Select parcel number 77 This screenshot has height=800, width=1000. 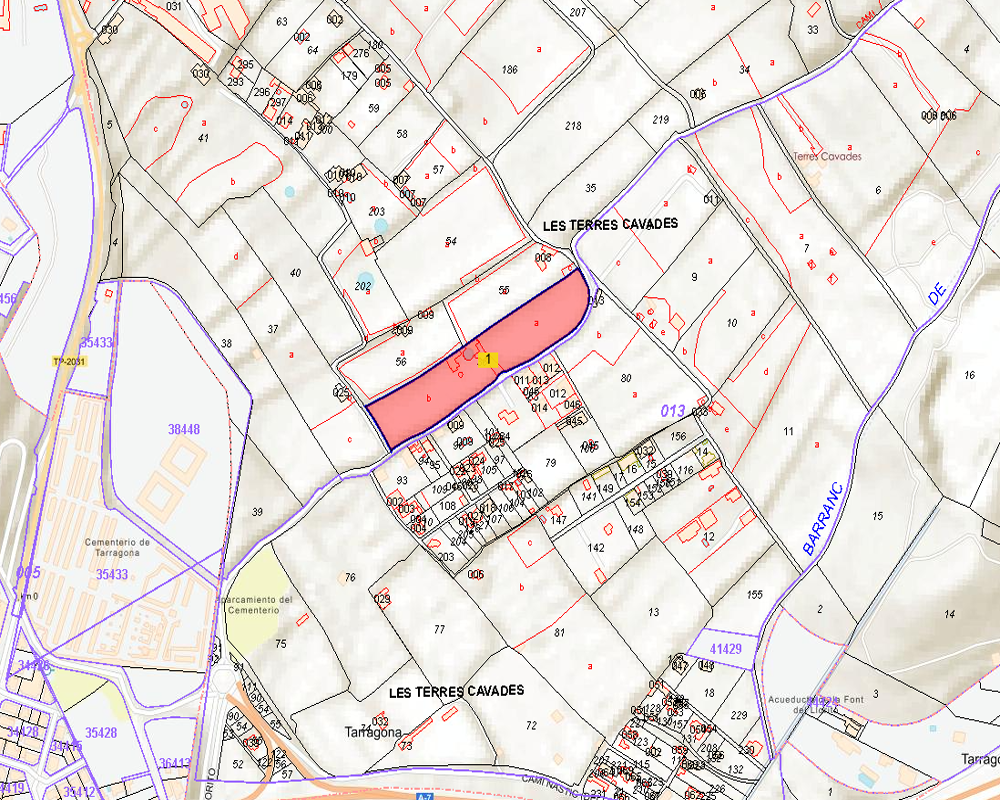[x=439, y=629]
